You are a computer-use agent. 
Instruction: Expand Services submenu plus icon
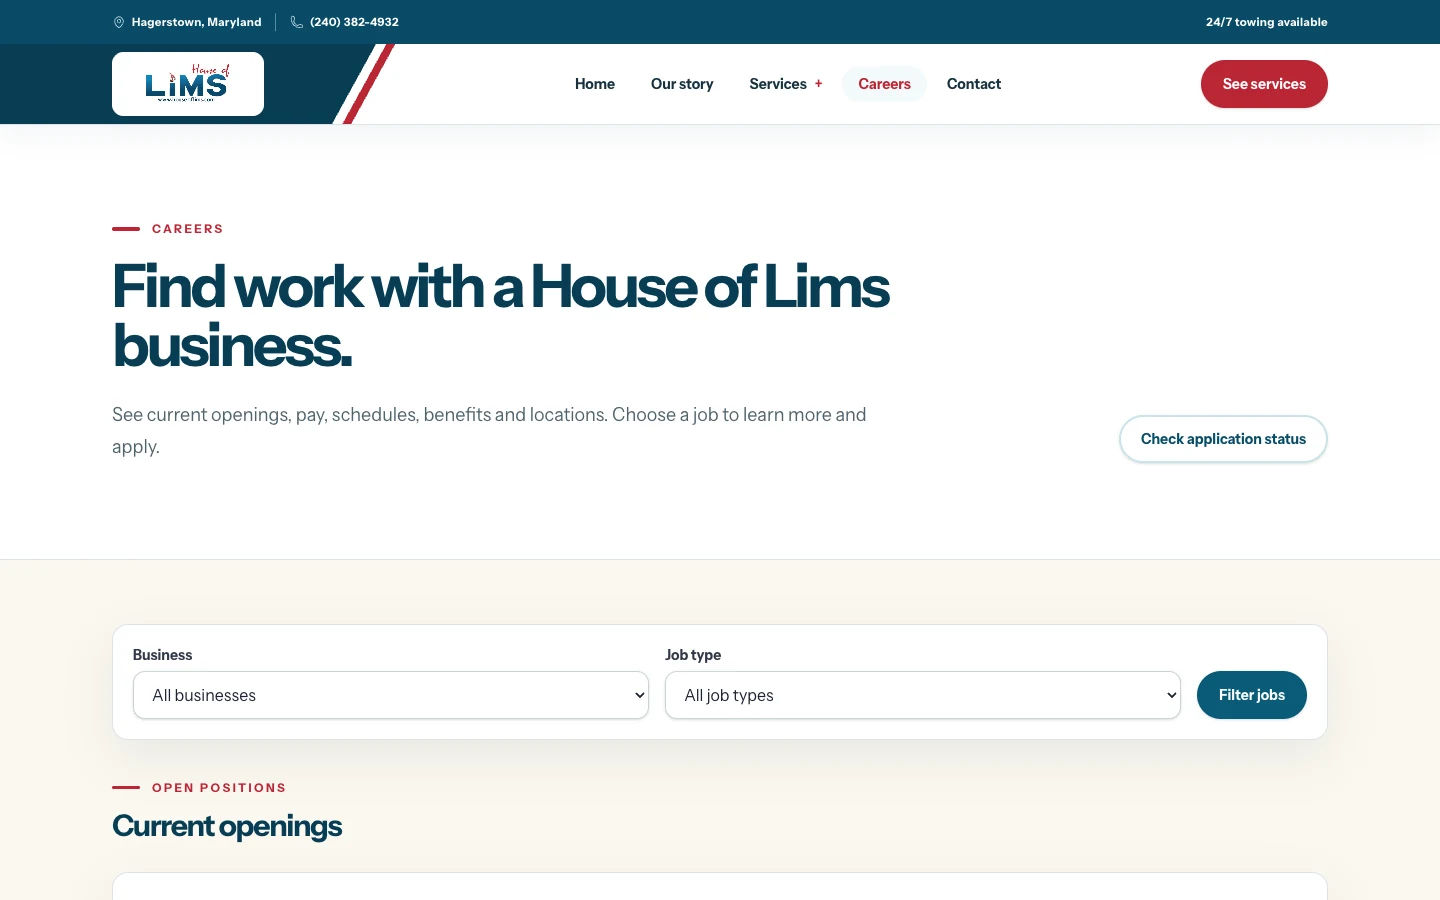(818, 84)
